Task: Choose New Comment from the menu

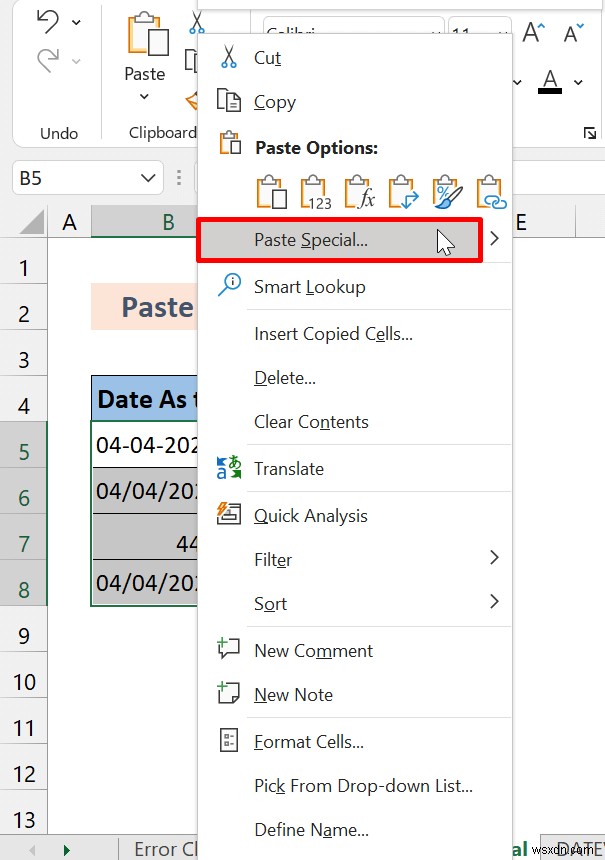Action: click(355, 650)
